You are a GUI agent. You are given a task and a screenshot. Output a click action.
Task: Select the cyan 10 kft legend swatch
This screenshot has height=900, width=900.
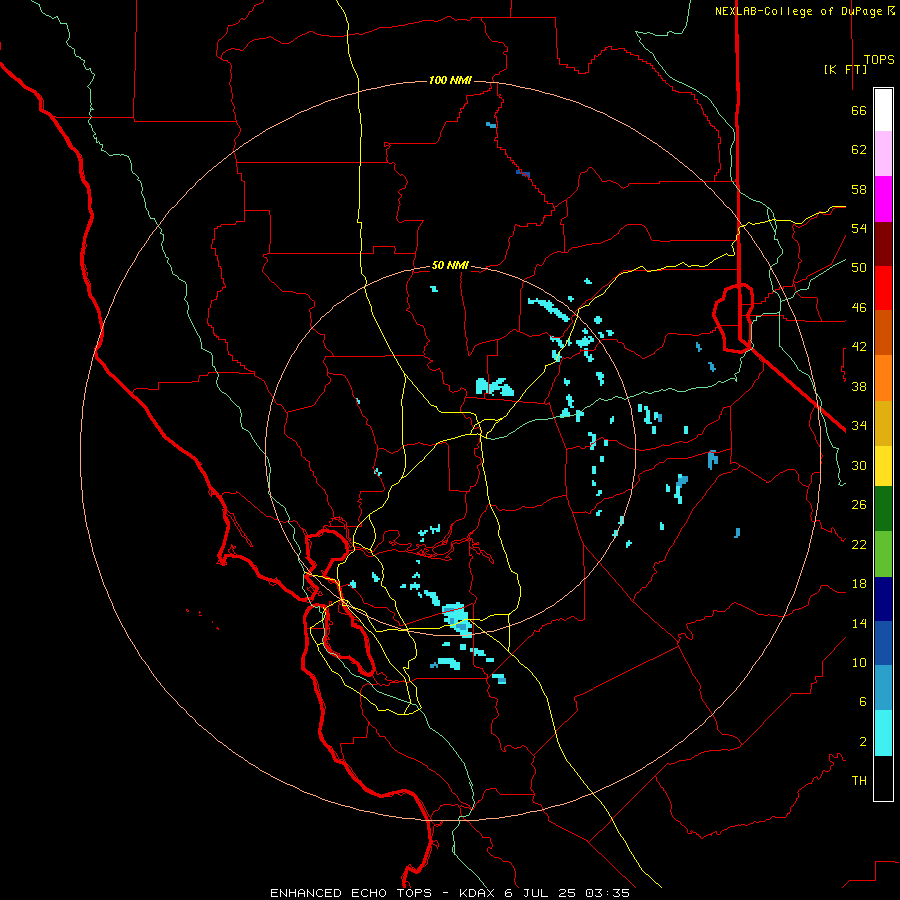883,733
